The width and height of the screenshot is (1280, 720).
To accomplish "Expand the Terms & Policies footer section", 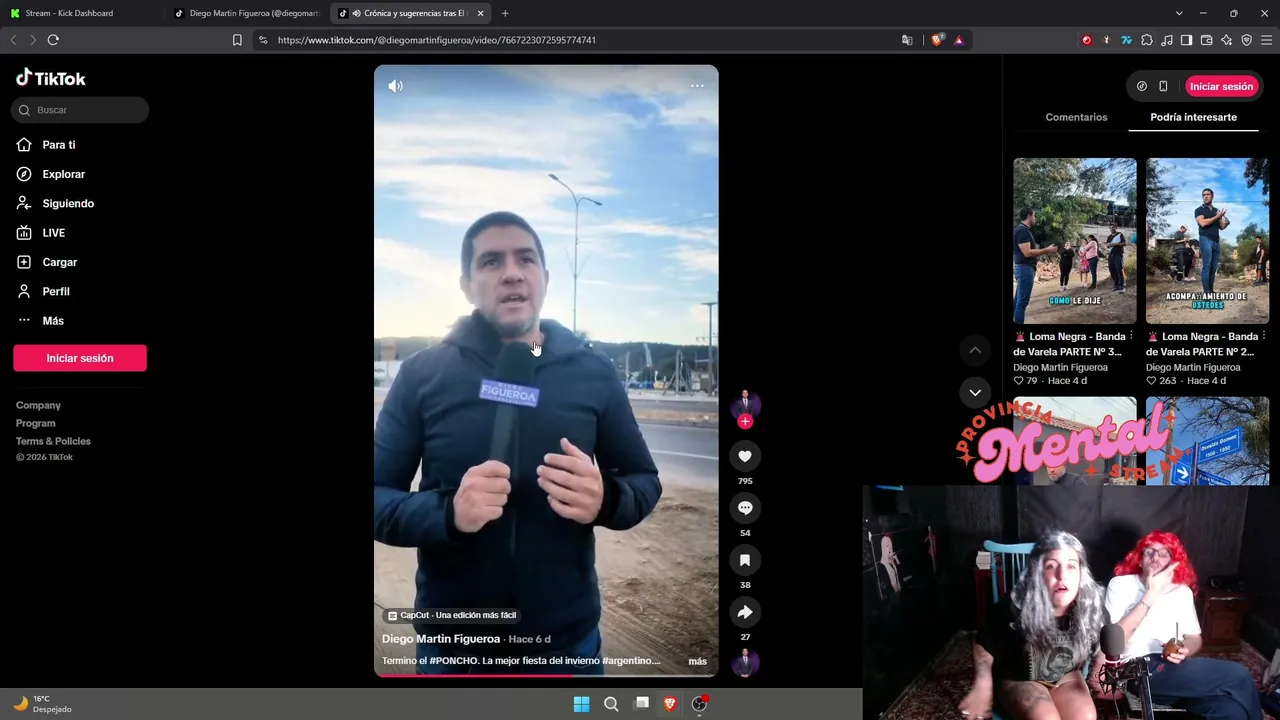I will (53, 441).
